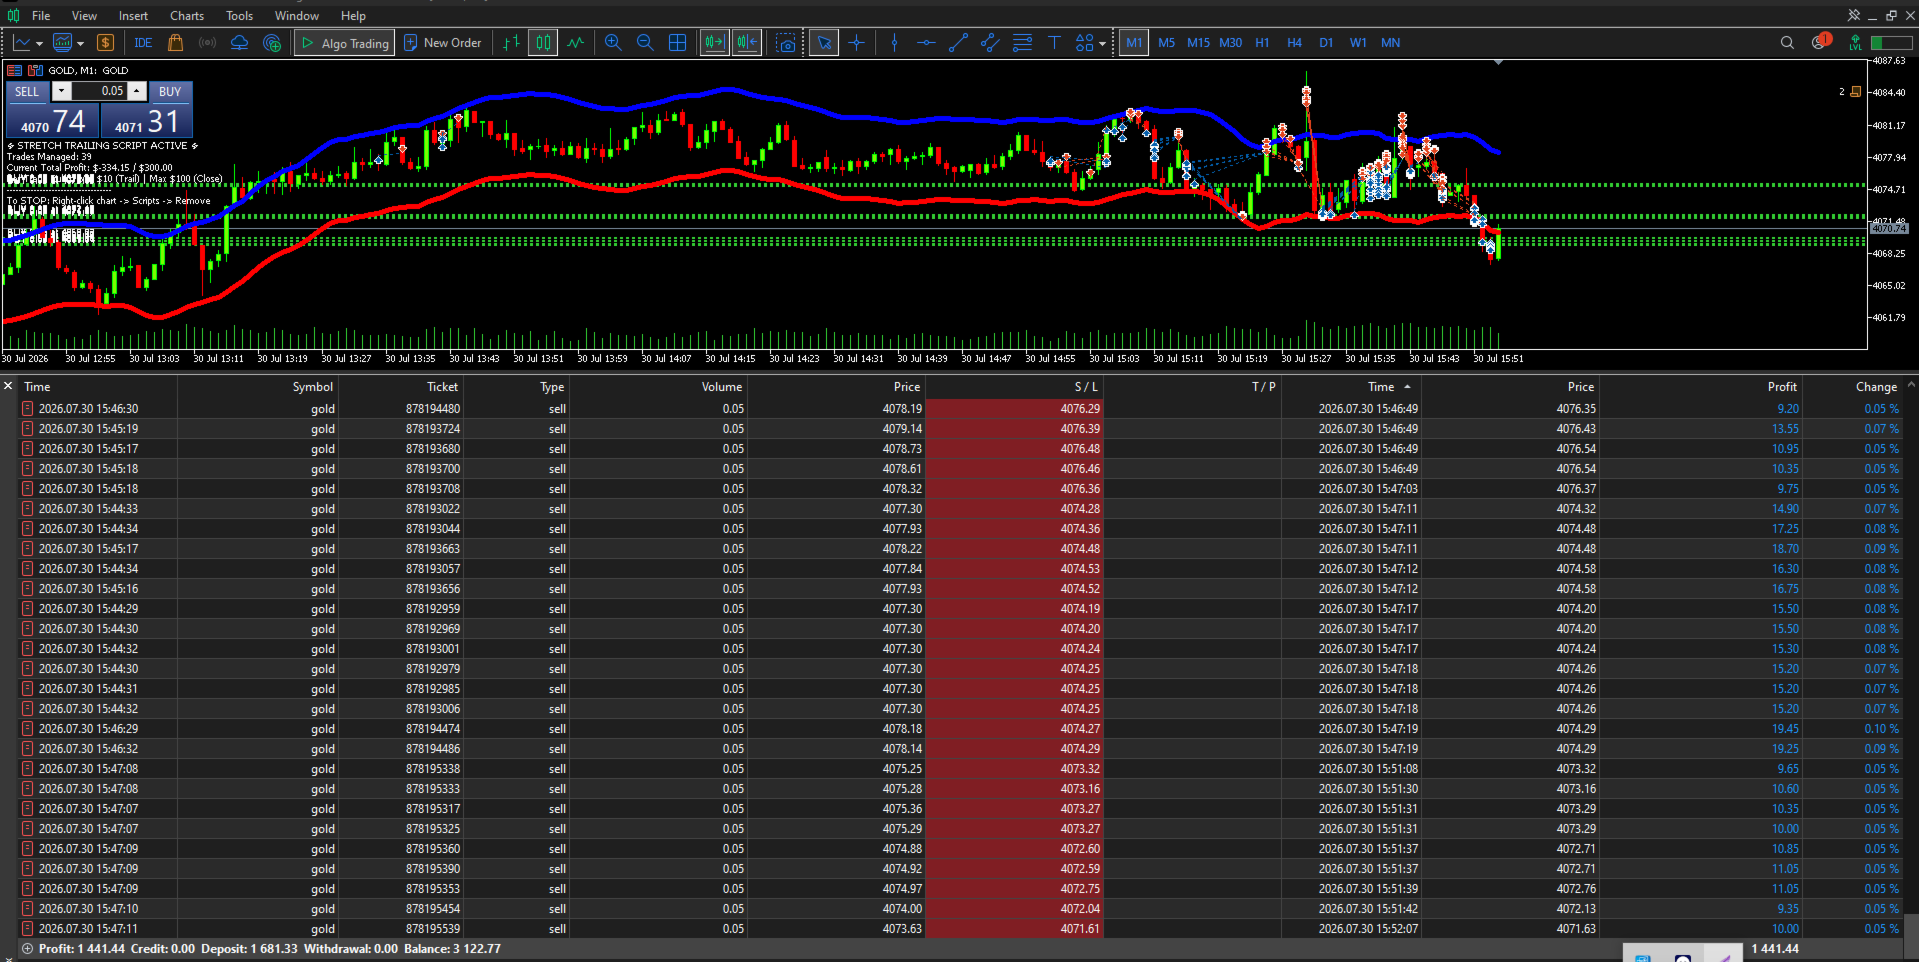Toggle Algo Trading
Screen dimensions: 1919x962
[x=345, y=43]
